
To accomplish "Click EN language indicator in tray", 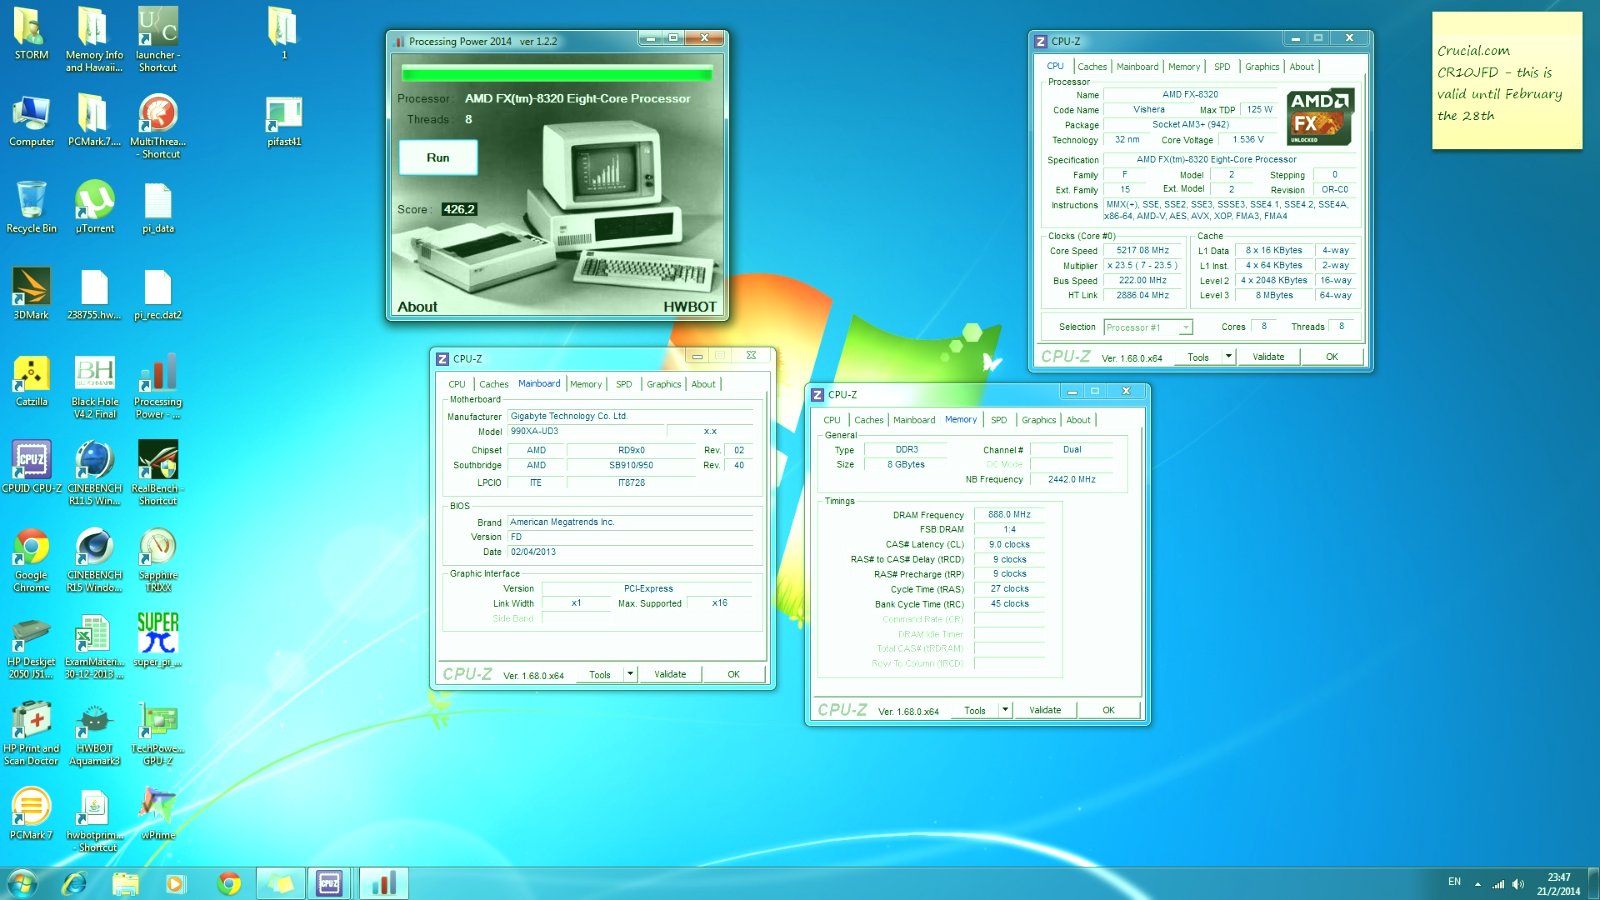I will tap(1454, 882).
